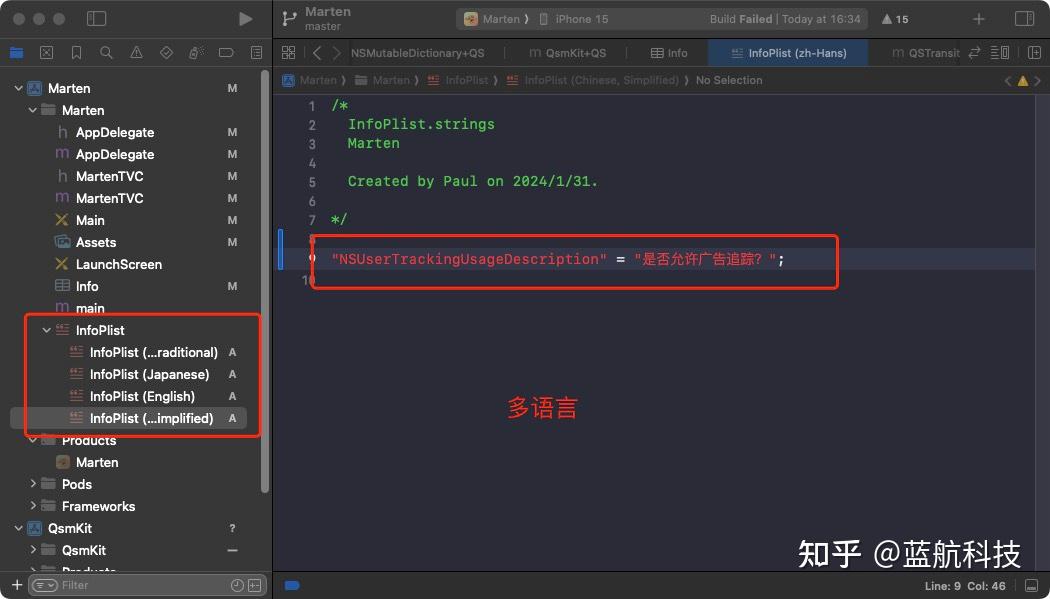1050x599 pixels.
Task: Open the Debug navigator spray icon
Action: tap(196, 52)
